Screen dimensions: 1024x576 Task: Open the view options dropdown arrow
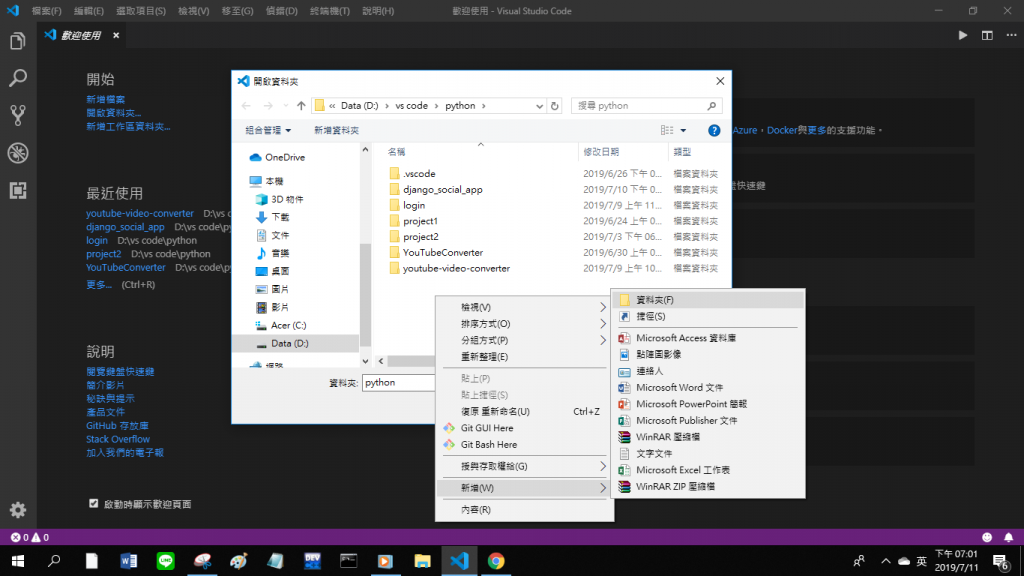pos(683,131)
